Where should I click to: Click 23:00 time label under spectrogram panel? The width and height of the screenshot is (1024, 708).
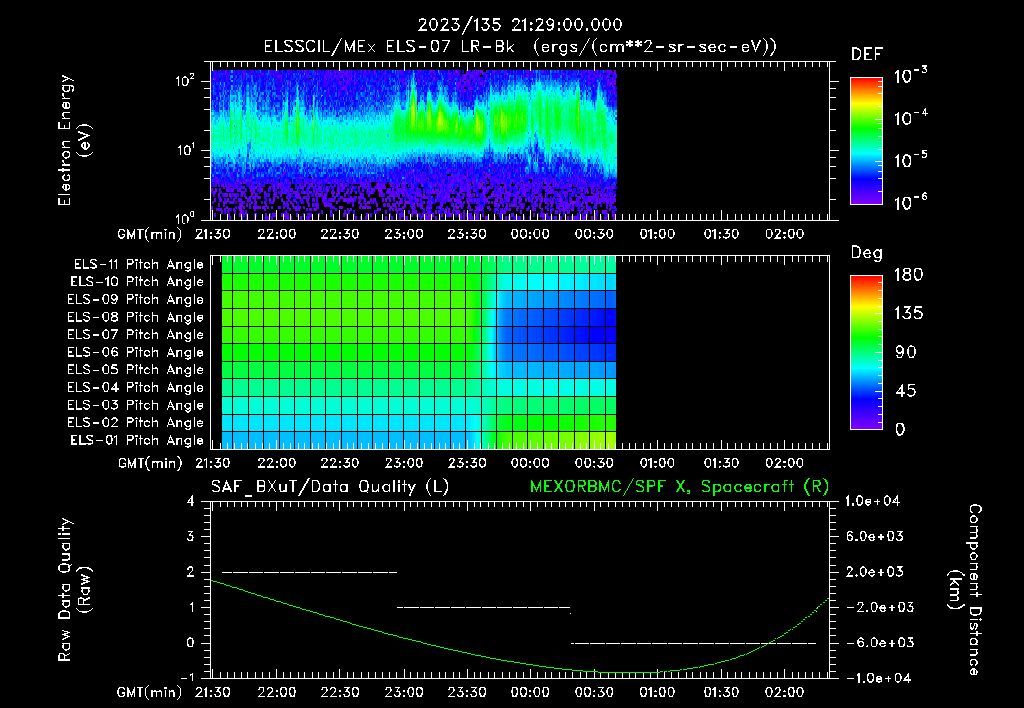[403, 234]
